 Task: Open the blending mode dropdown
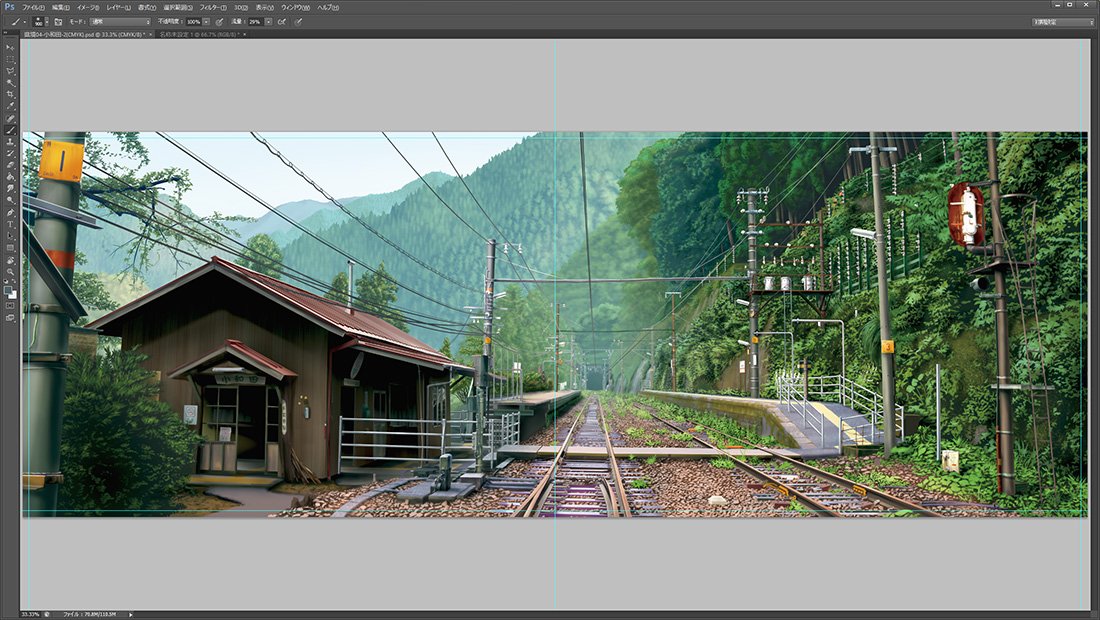point(121,22)
